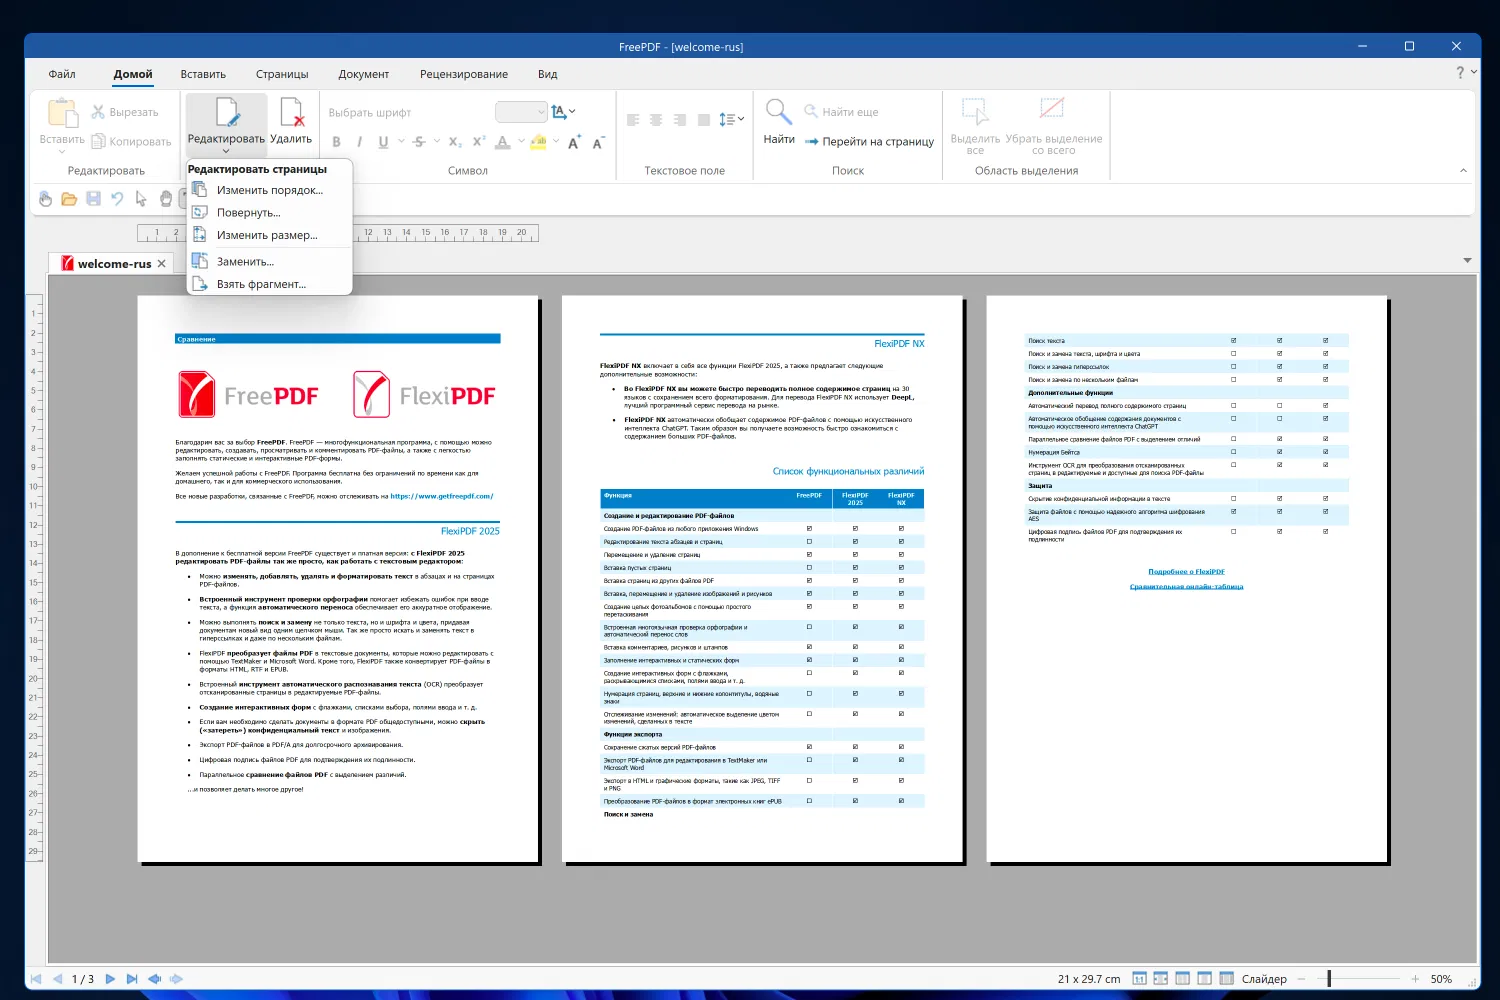This screenshot has height=1000, width=1500.
Task: Open the Файл menu
Action: (x=62, y=74)
